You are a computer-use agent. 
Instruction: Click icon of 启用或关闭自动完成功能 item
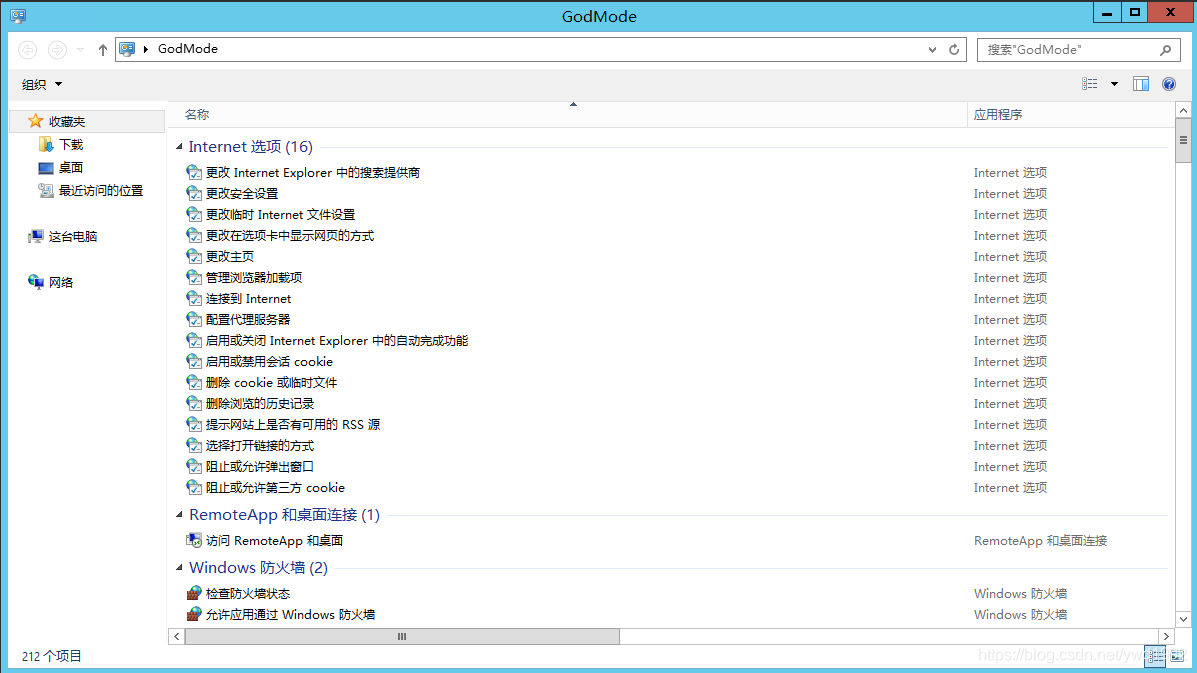point(194,340)
